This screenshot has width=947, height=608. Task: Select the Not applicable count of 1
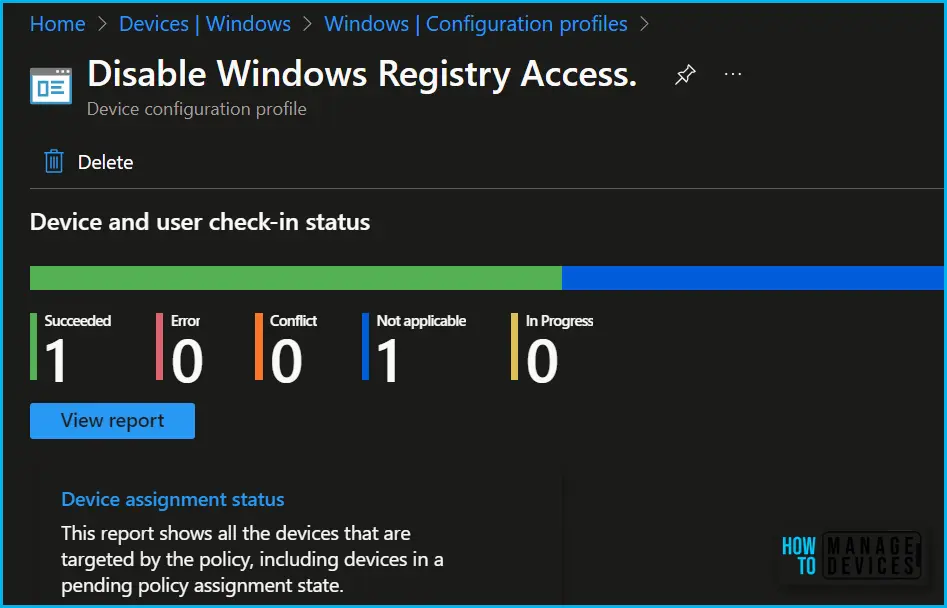(x=388, y=361)
